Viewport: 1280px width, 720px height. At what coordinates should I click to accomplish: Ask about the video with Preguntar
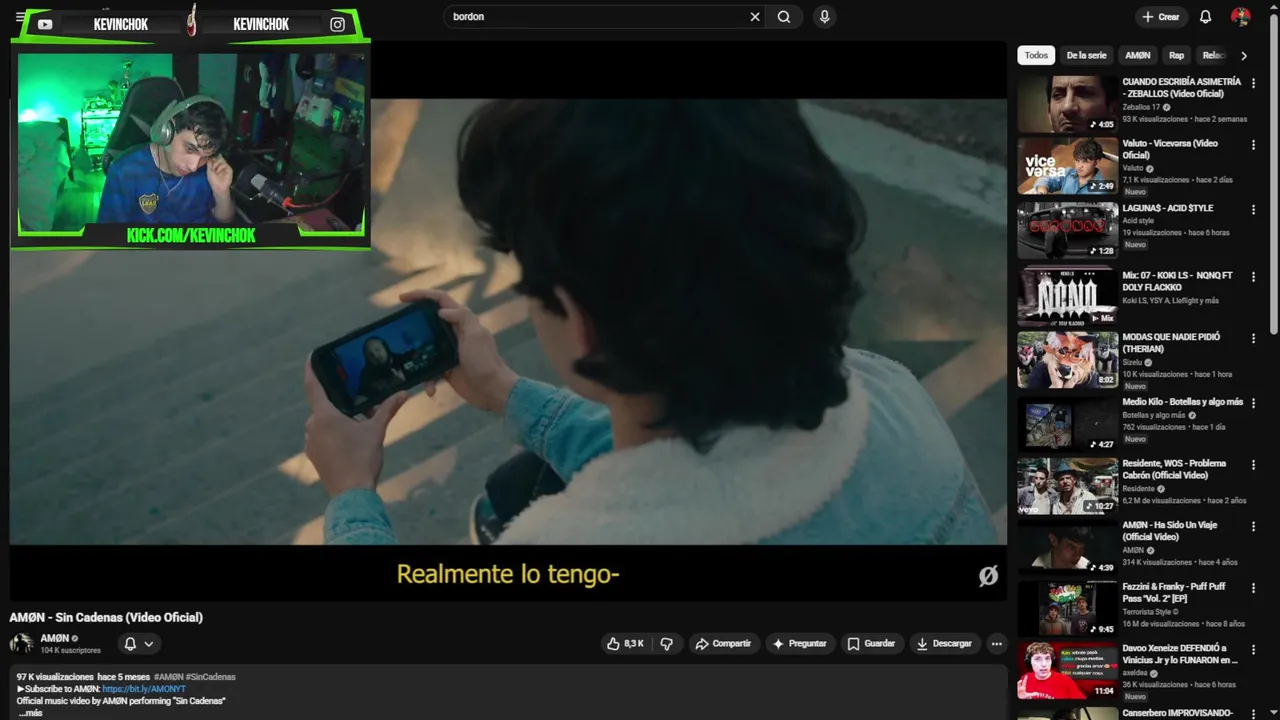pyautogui.click(x=799, y=644)
